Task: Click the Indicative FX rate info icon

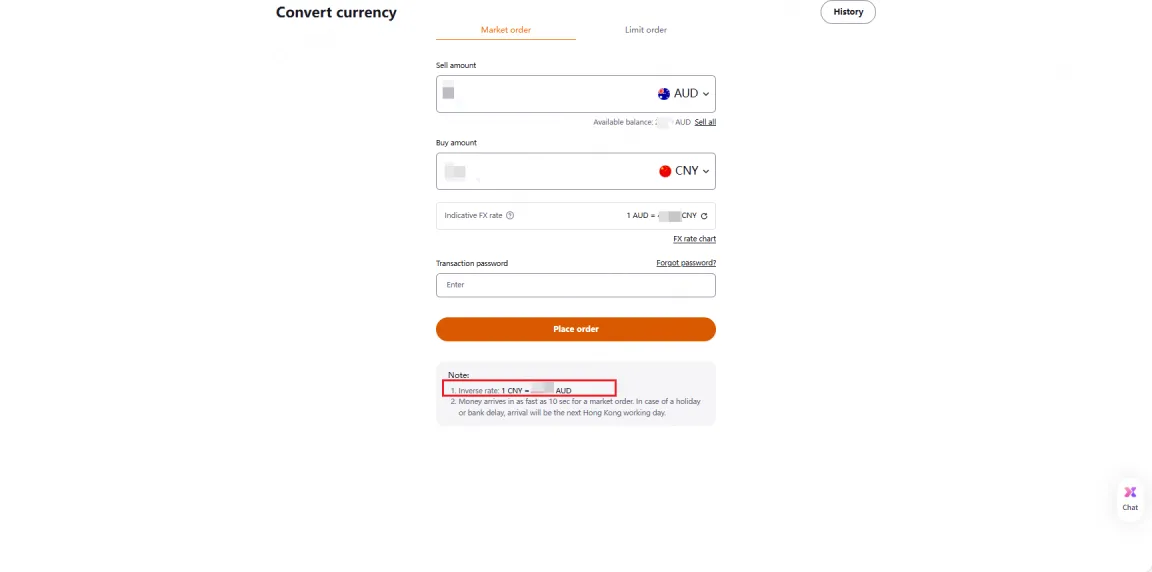Action: coord(510,216)
